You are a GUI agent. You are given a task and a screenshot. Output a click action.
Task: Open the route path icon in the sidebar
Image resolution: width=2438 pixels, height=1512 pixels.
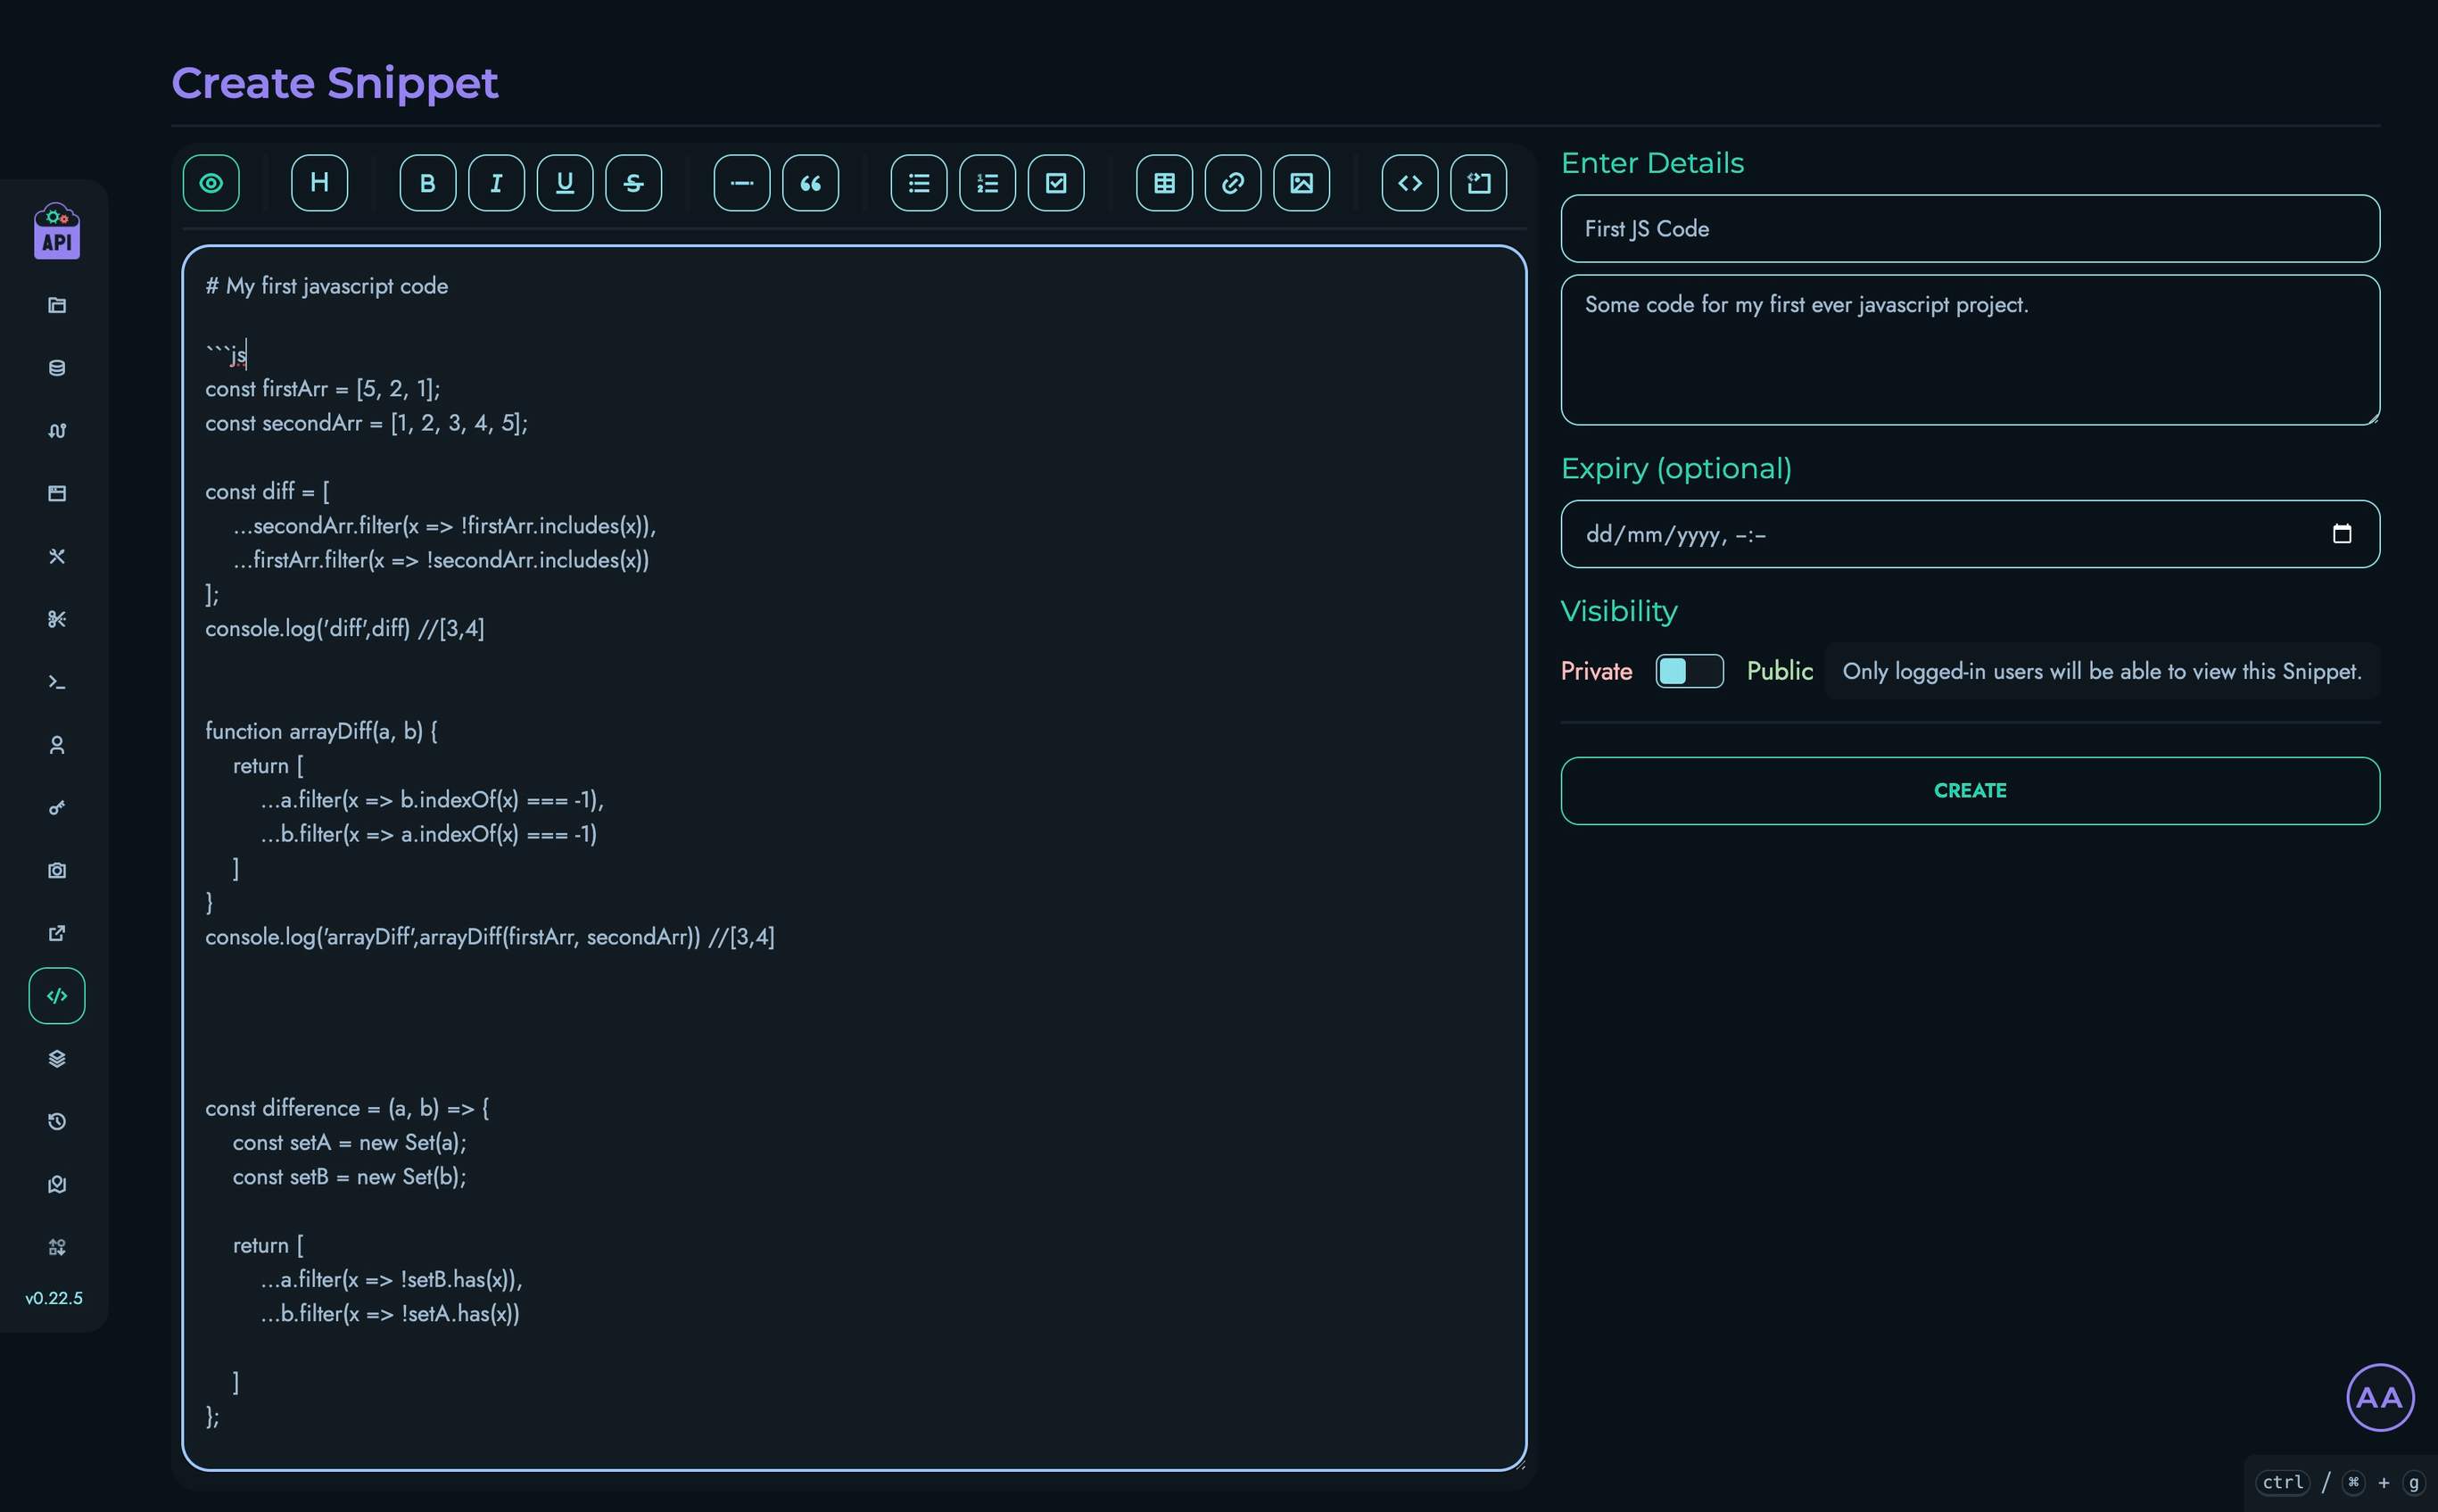pyautogui.click(x=57, y=431)
